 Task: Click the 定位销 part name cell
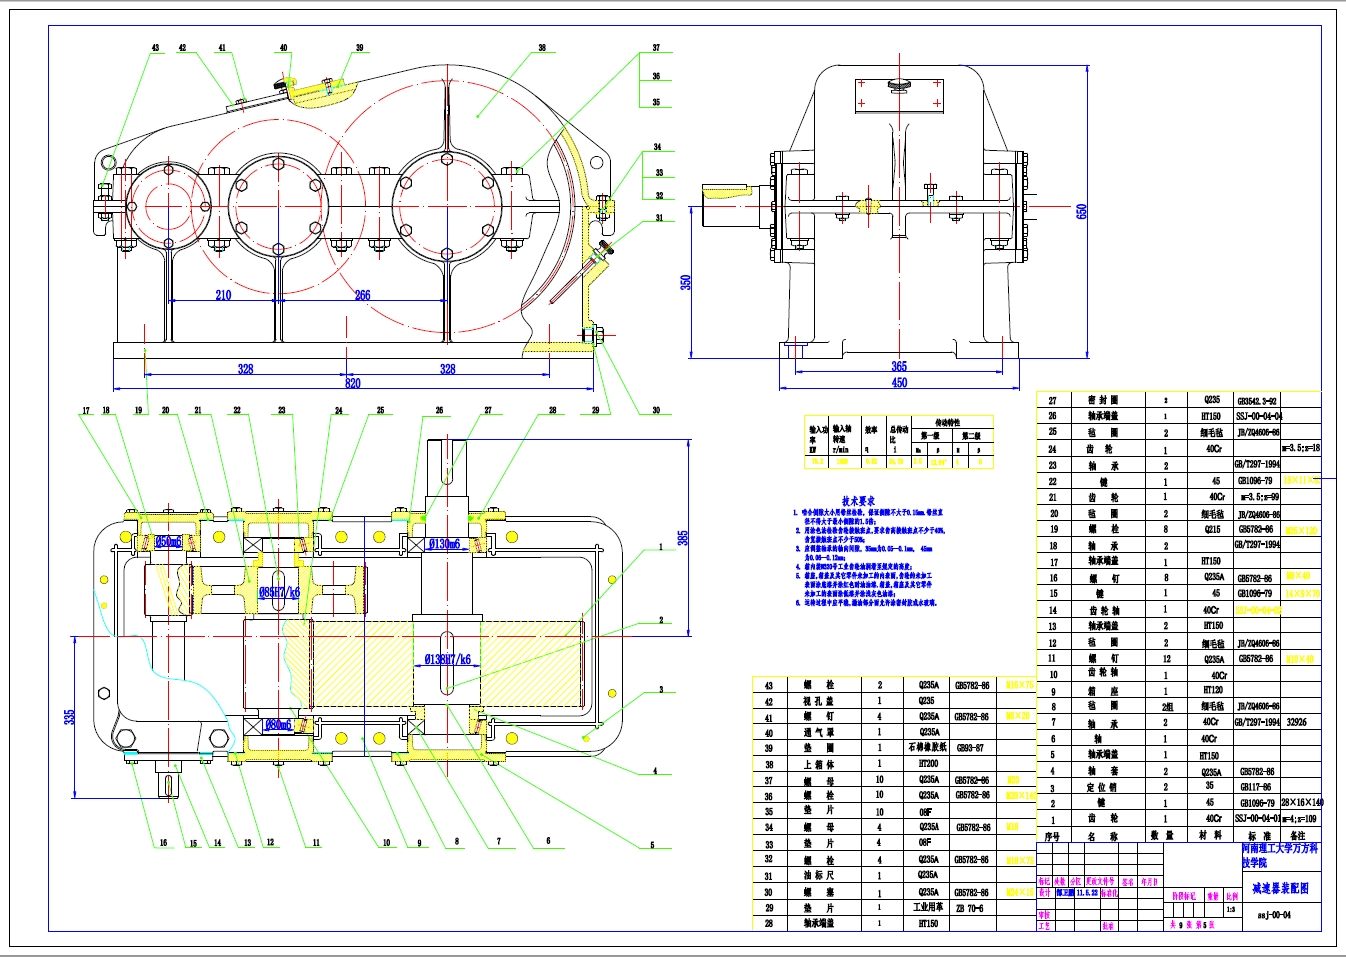point(1101,787)
